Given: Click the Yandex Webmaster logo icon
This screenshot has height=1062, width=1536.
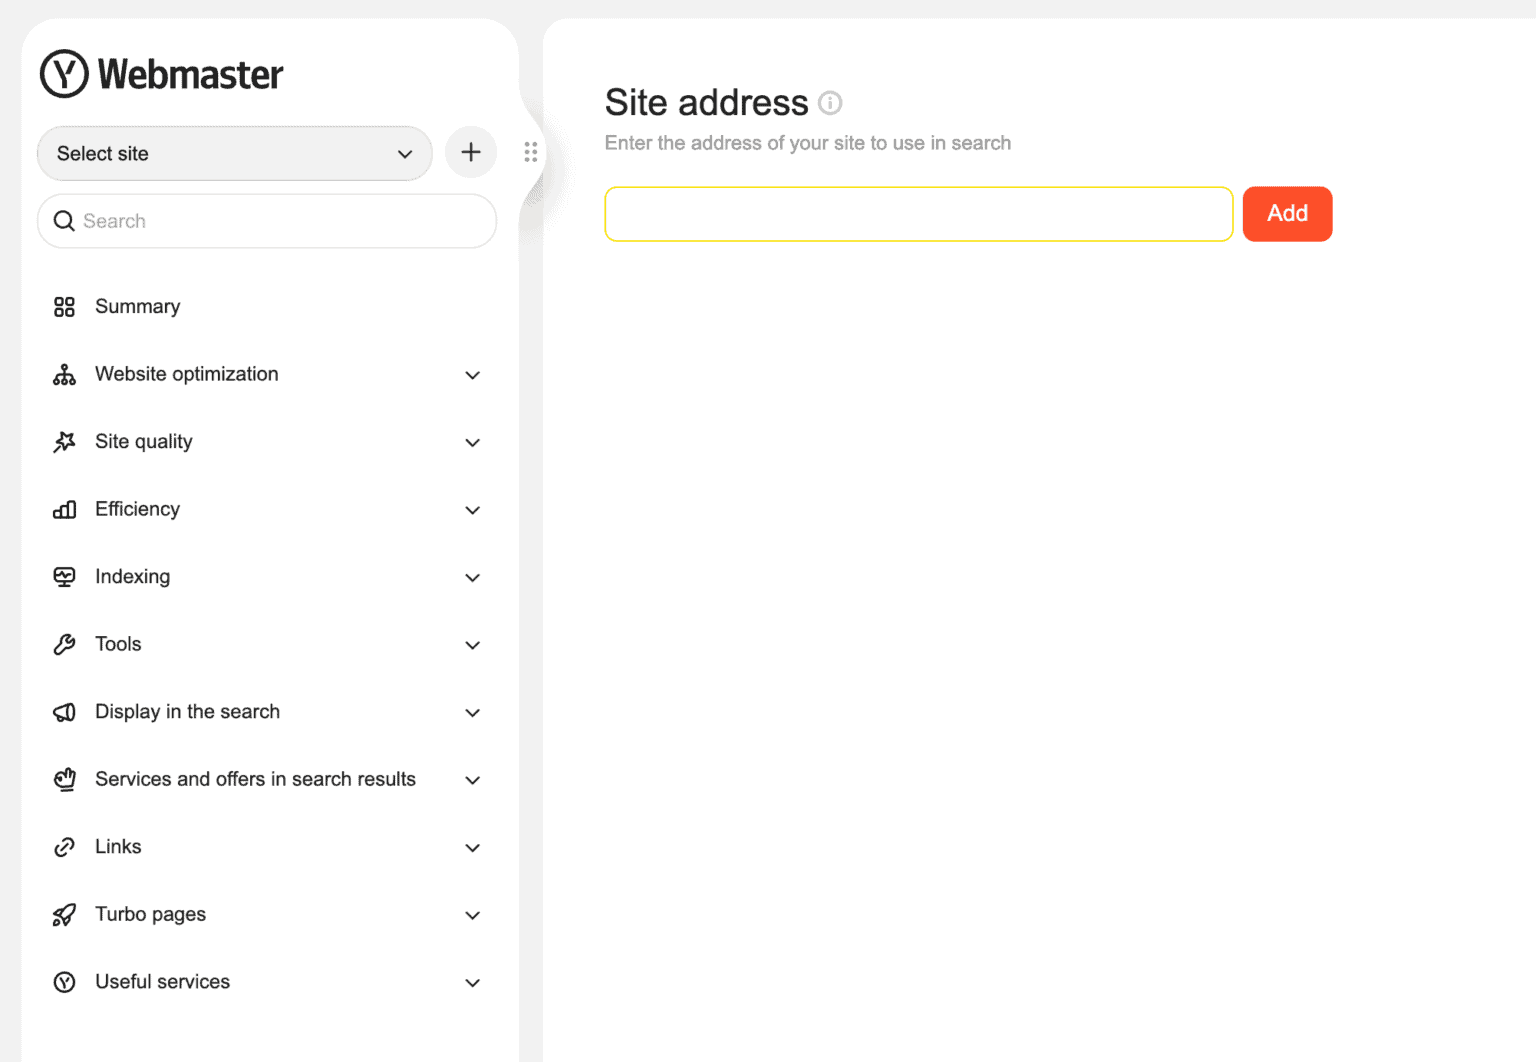Looking at the screenshot, I should click(x=64, y=74).
